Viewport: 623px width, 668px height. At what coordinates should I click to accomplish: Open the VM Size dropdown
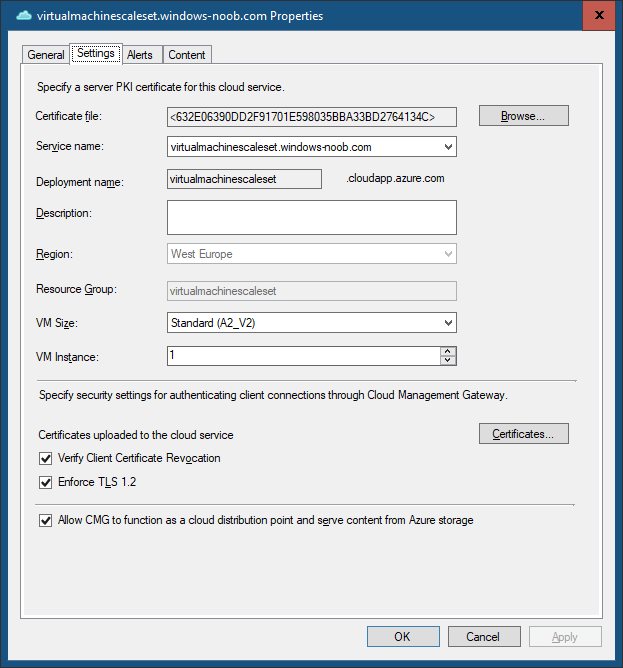pos(312,323)
